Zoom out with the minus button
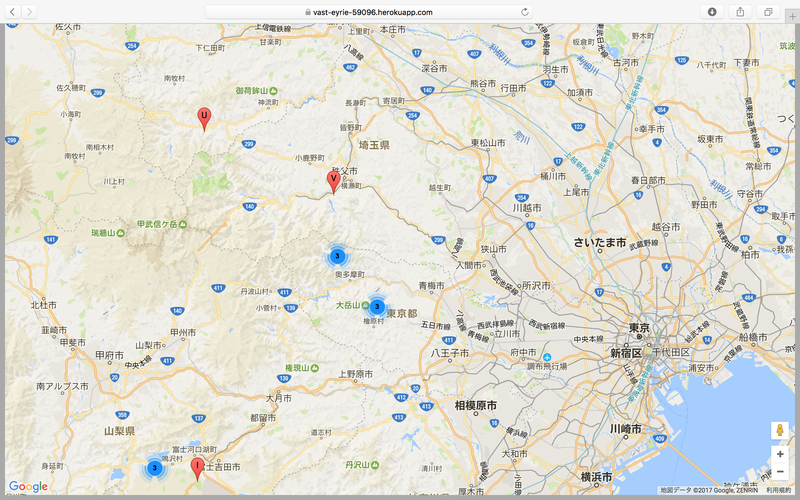This screenshot has height=500, width=800. pos(779,472)
